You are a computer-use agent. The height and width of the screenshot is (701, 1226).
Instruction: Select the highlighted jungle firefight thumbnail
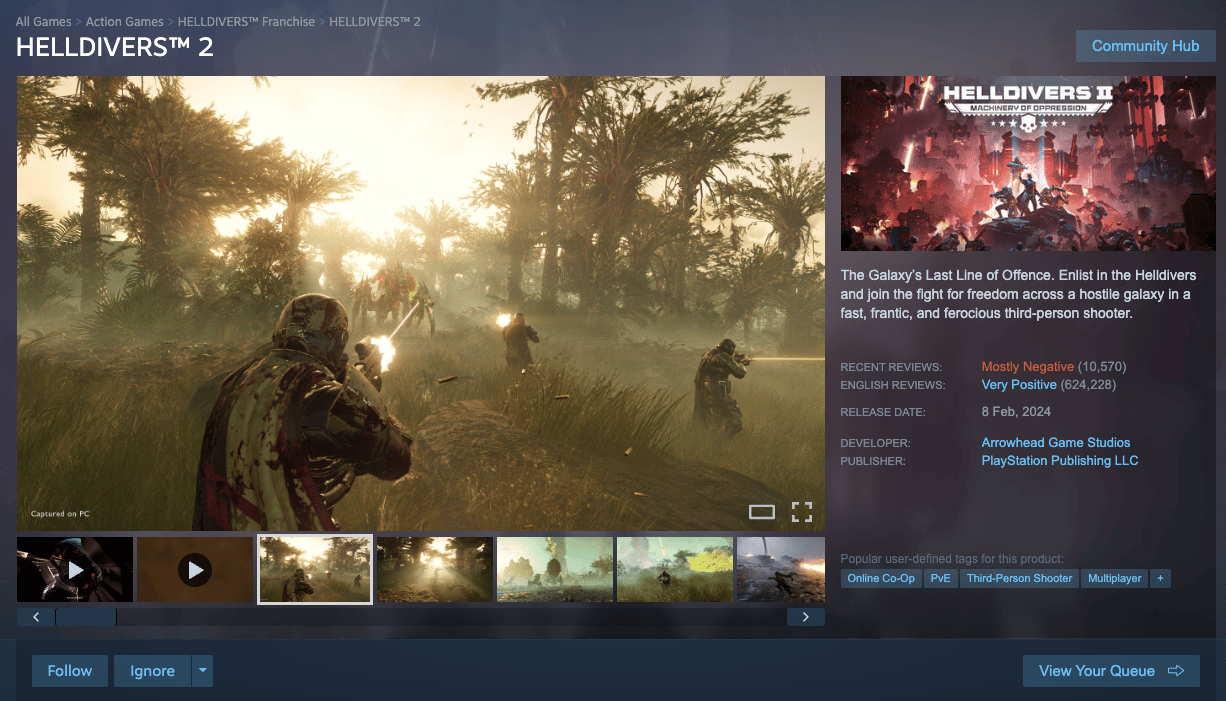tap(315, 569)
